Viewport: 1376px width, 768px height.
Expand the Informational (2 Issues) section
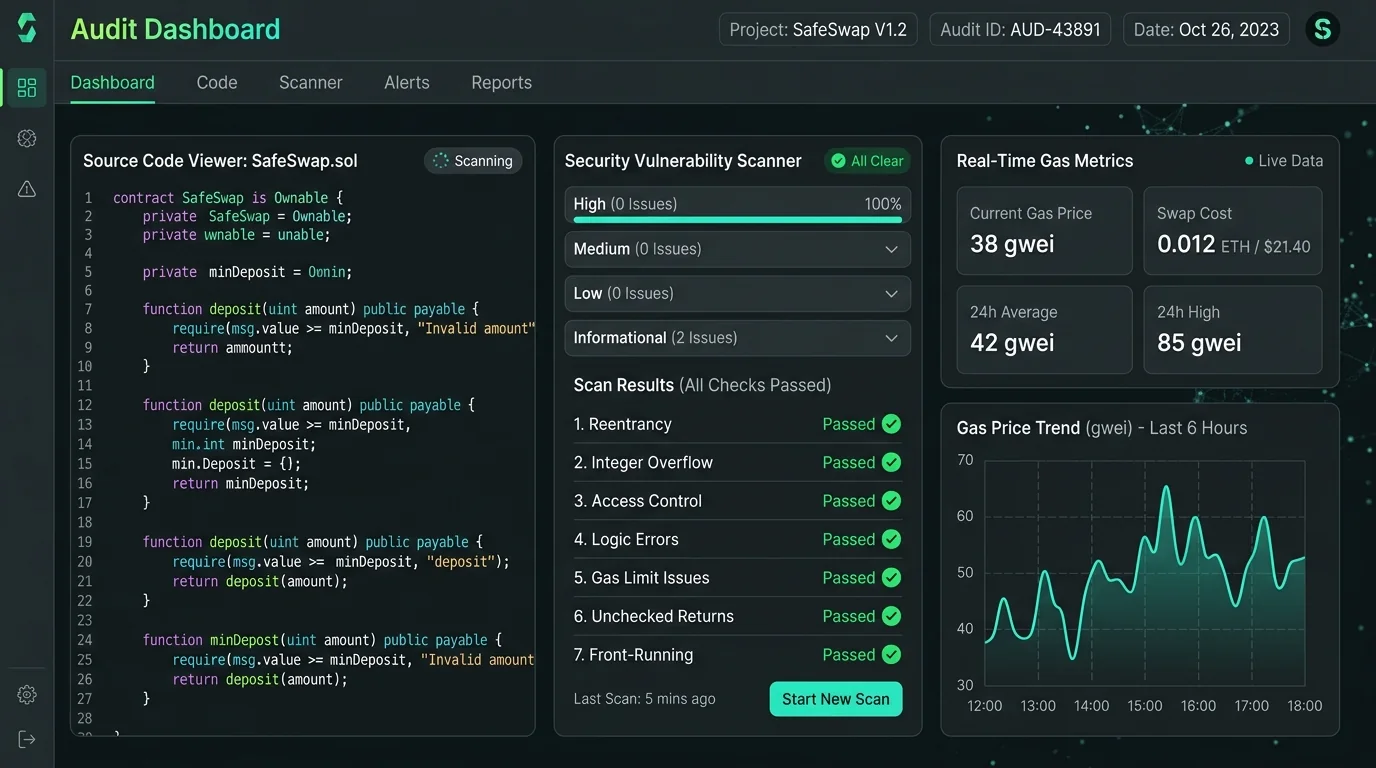737,338
